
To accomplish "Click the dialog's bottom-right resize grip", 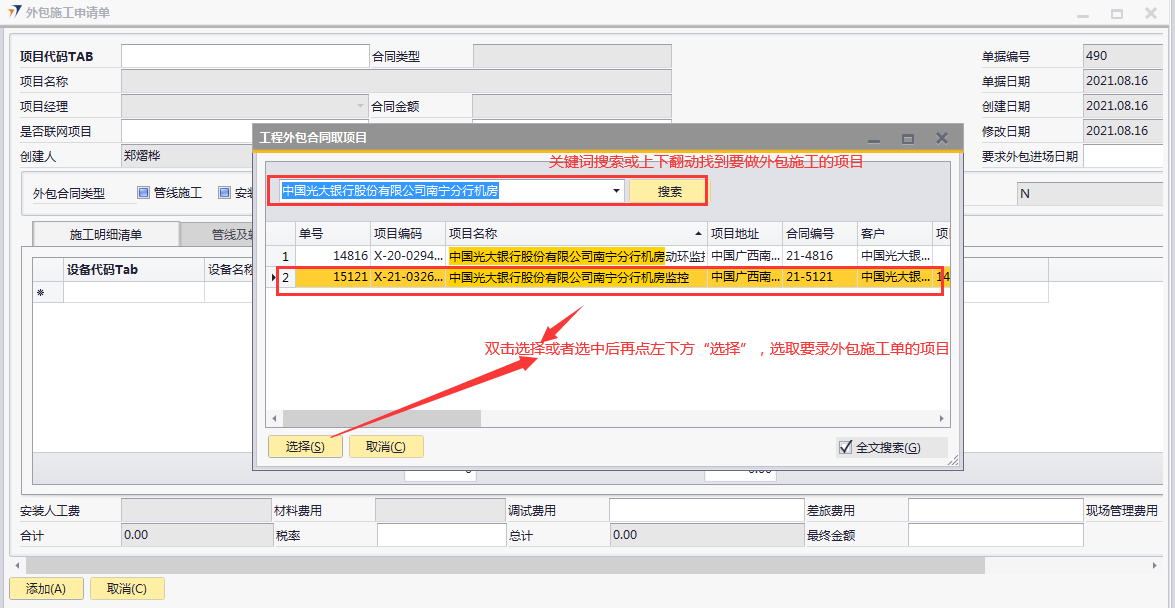I will (x=953, y=461).
